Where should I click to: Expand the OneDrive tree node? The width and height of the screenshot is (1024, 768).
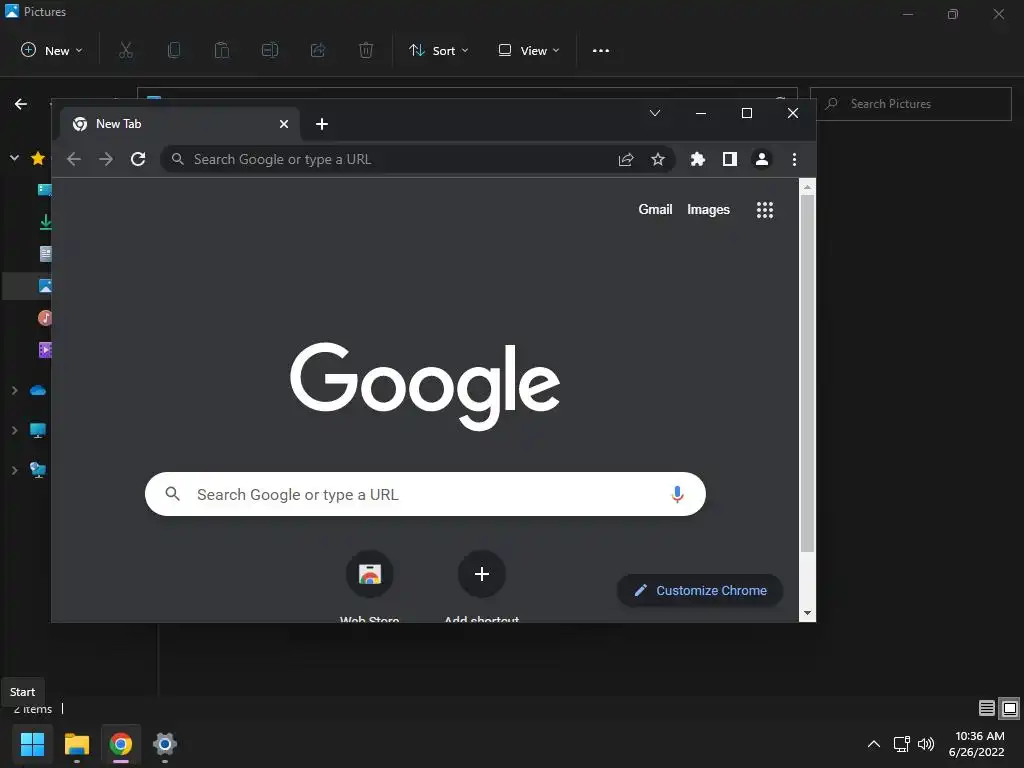click(x=14, y=391)
